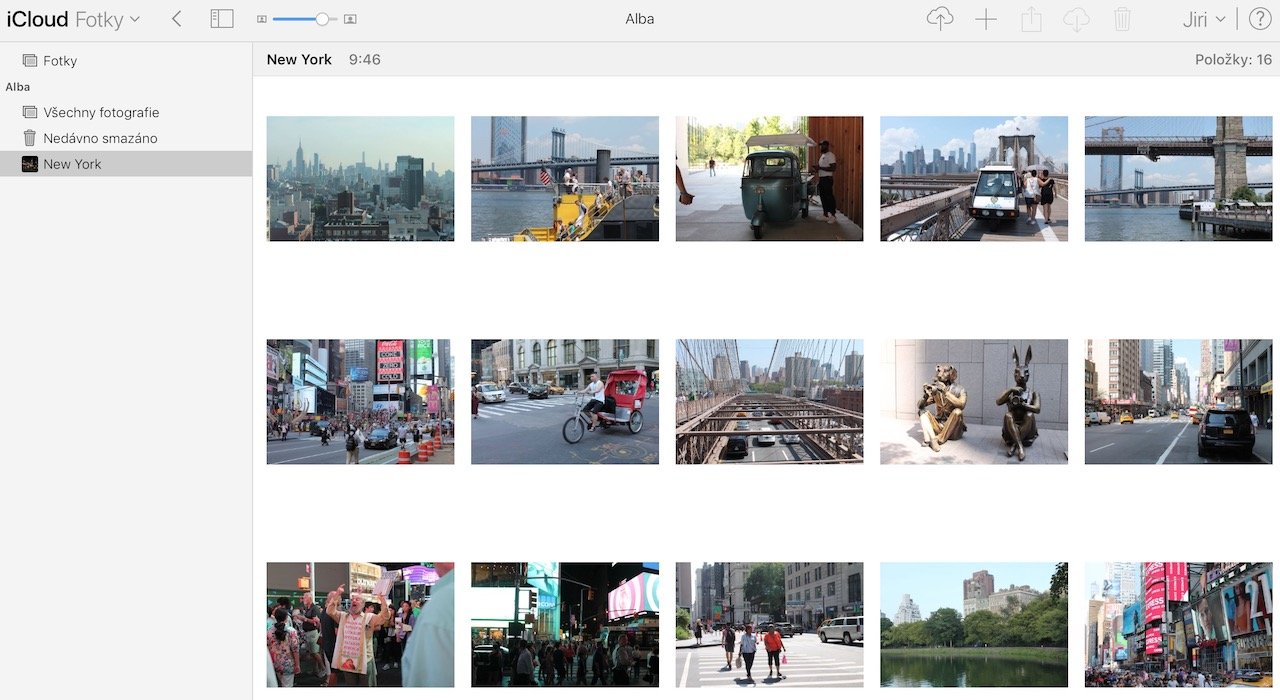Open the stone bridge tower waterfront photo

pyautogui.click(x=1178, y=179)
